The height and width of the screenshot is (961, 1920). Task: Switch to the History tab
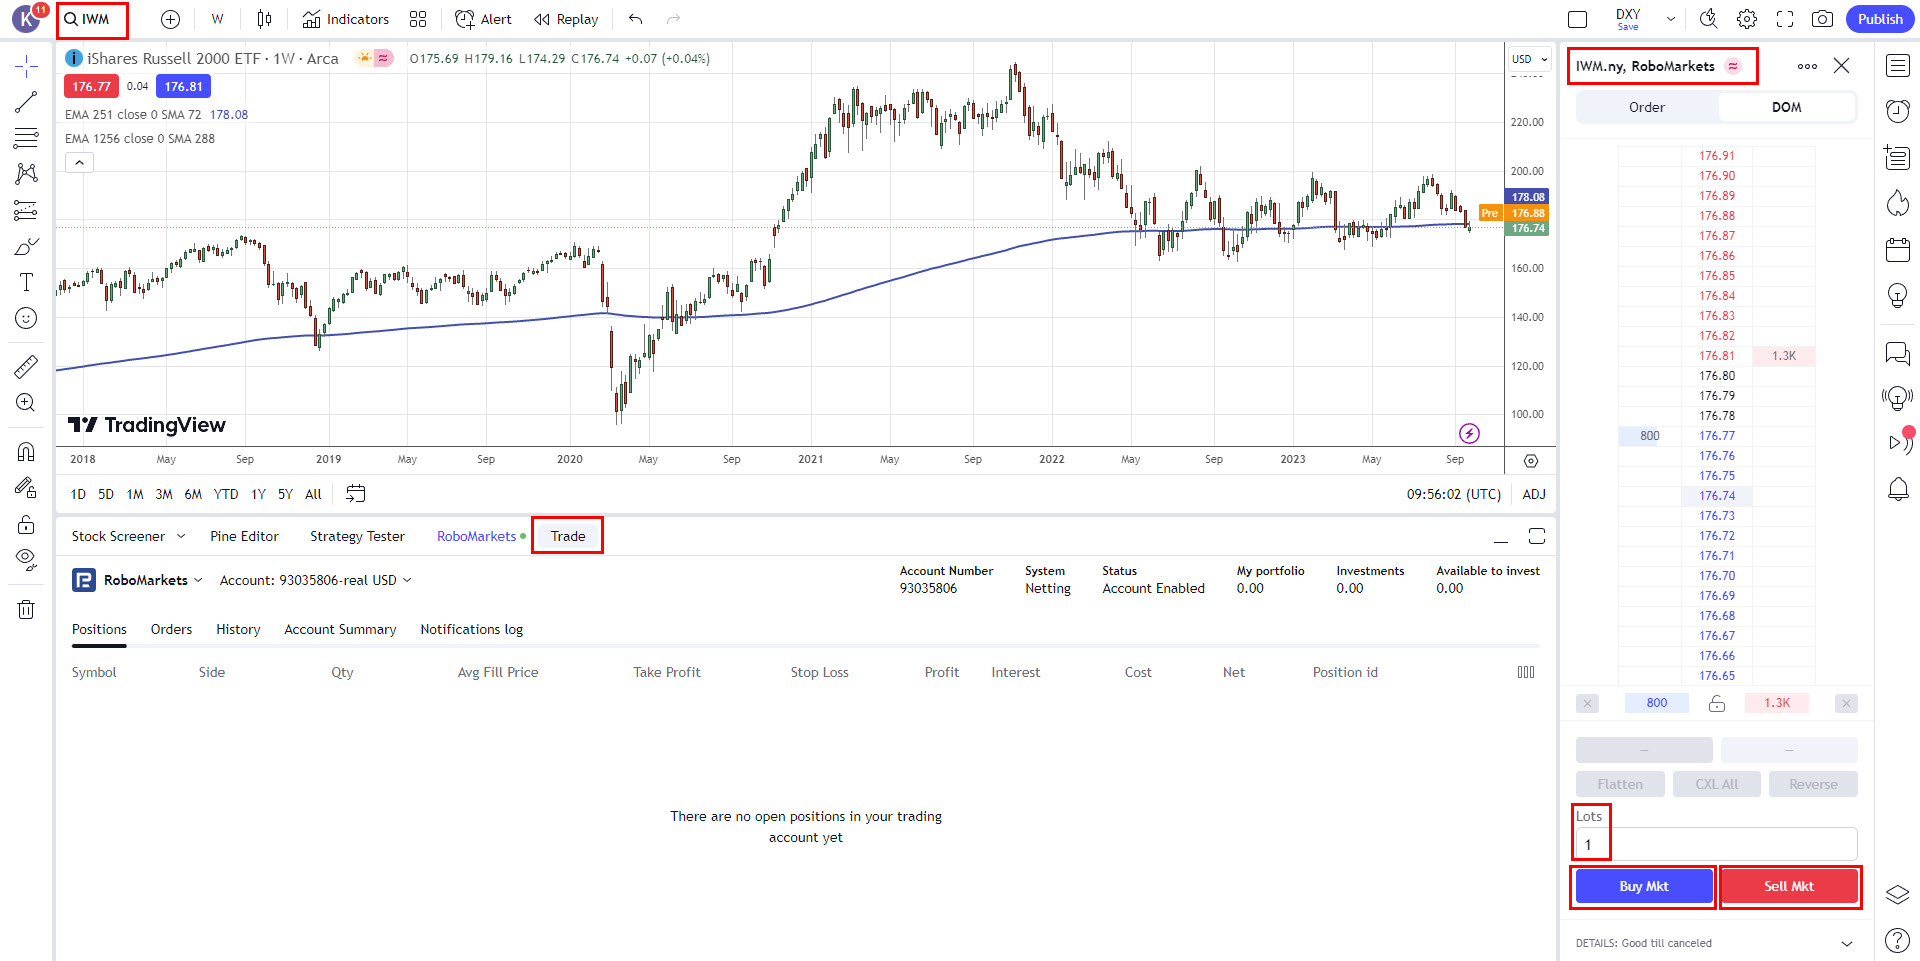(x=238, y=629)
